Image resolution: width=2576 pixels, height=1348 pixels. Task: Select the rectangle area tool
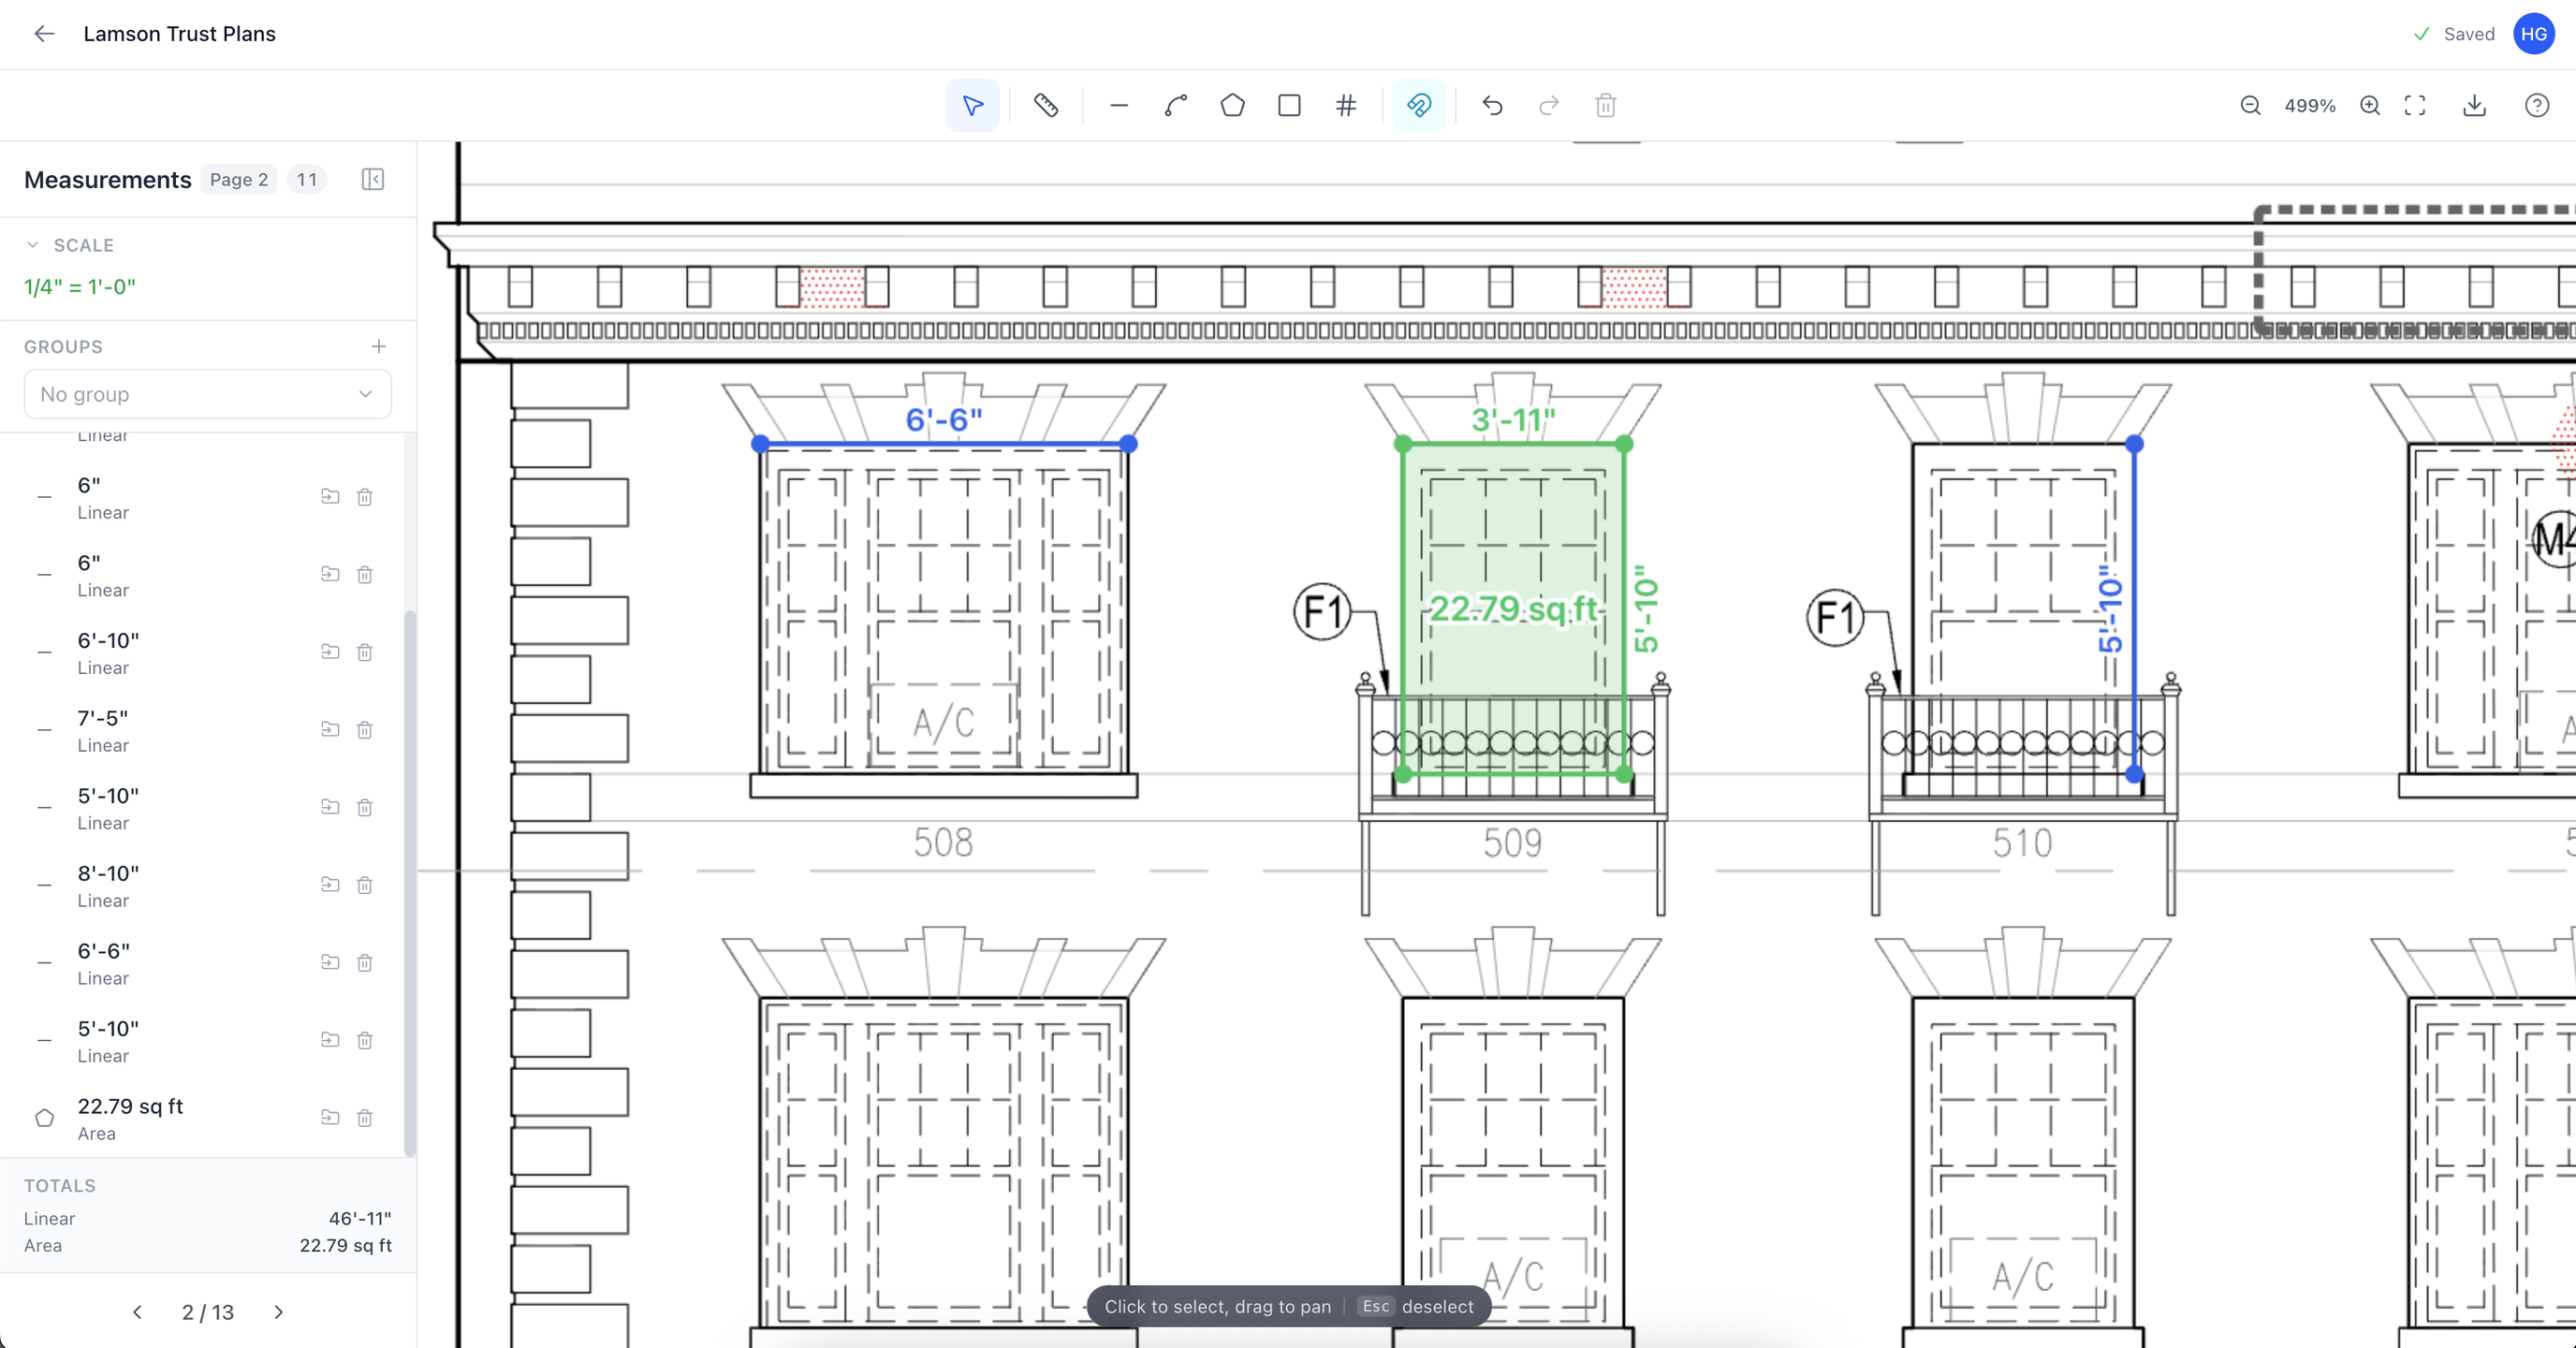[x=1289, y=105]
